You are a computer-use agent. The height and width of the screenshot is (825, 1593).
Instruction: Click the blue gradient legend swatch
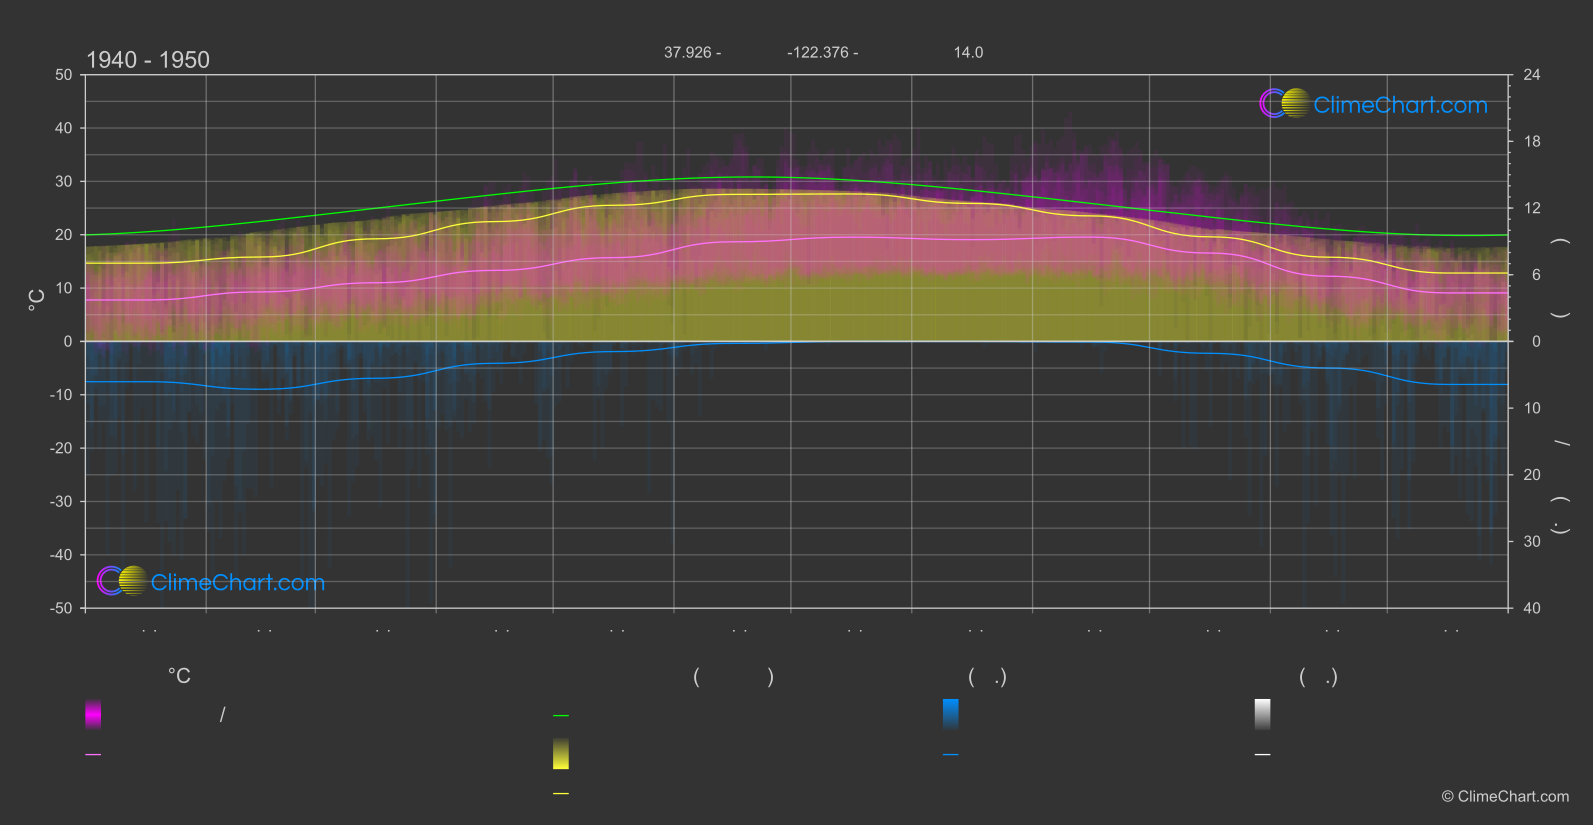950,714
